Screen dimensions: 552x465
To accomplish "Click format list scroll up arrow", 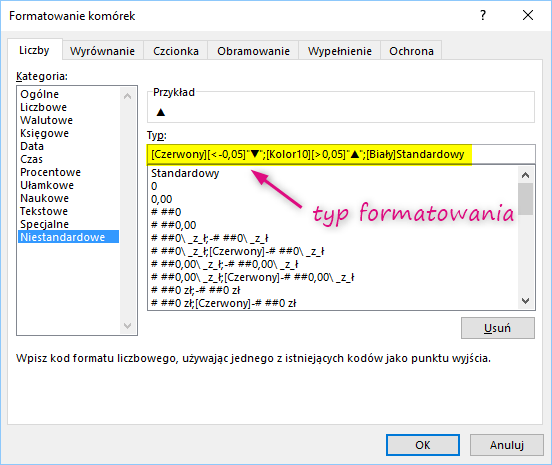I will point(526,175).
